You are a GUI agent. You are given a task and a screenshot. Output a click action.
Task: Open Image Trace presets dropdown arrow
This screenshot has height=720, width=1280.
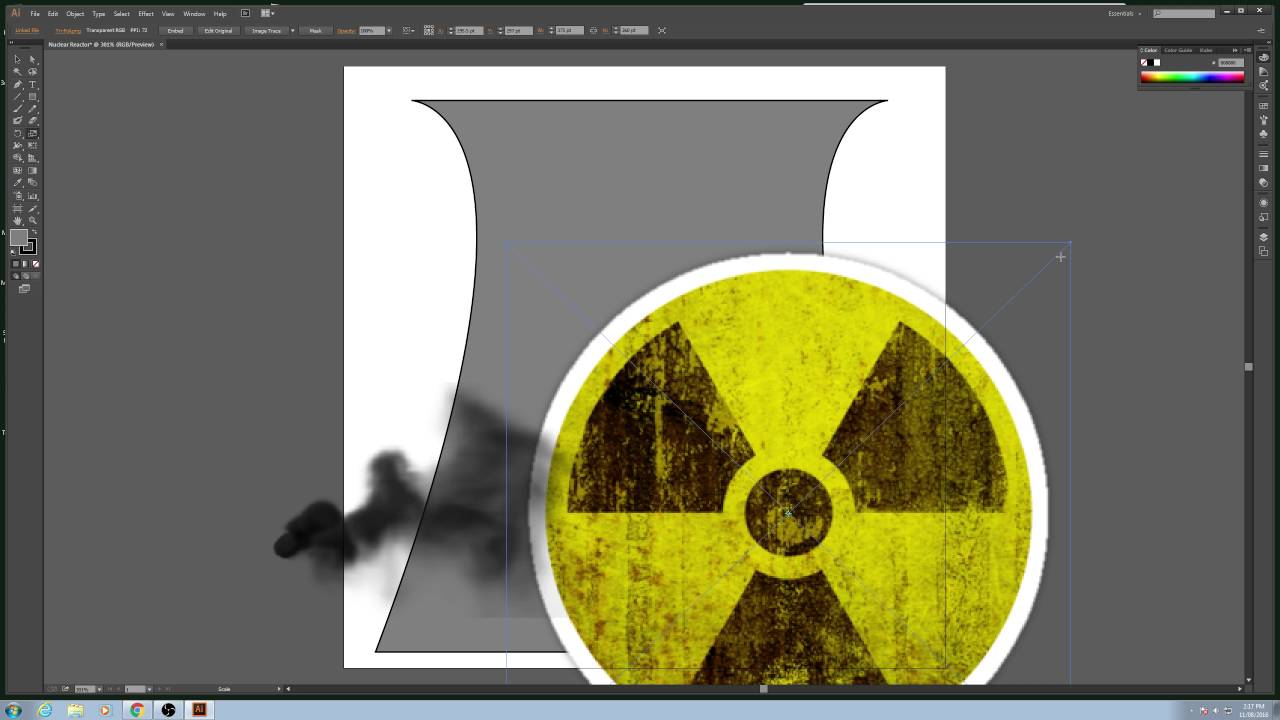point(292,31)
